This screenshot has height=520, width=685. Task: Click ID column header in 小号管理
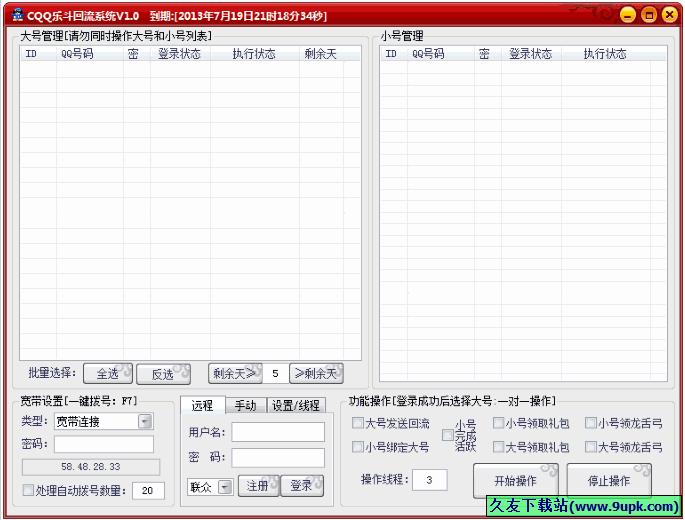click(x=394, y=54)
